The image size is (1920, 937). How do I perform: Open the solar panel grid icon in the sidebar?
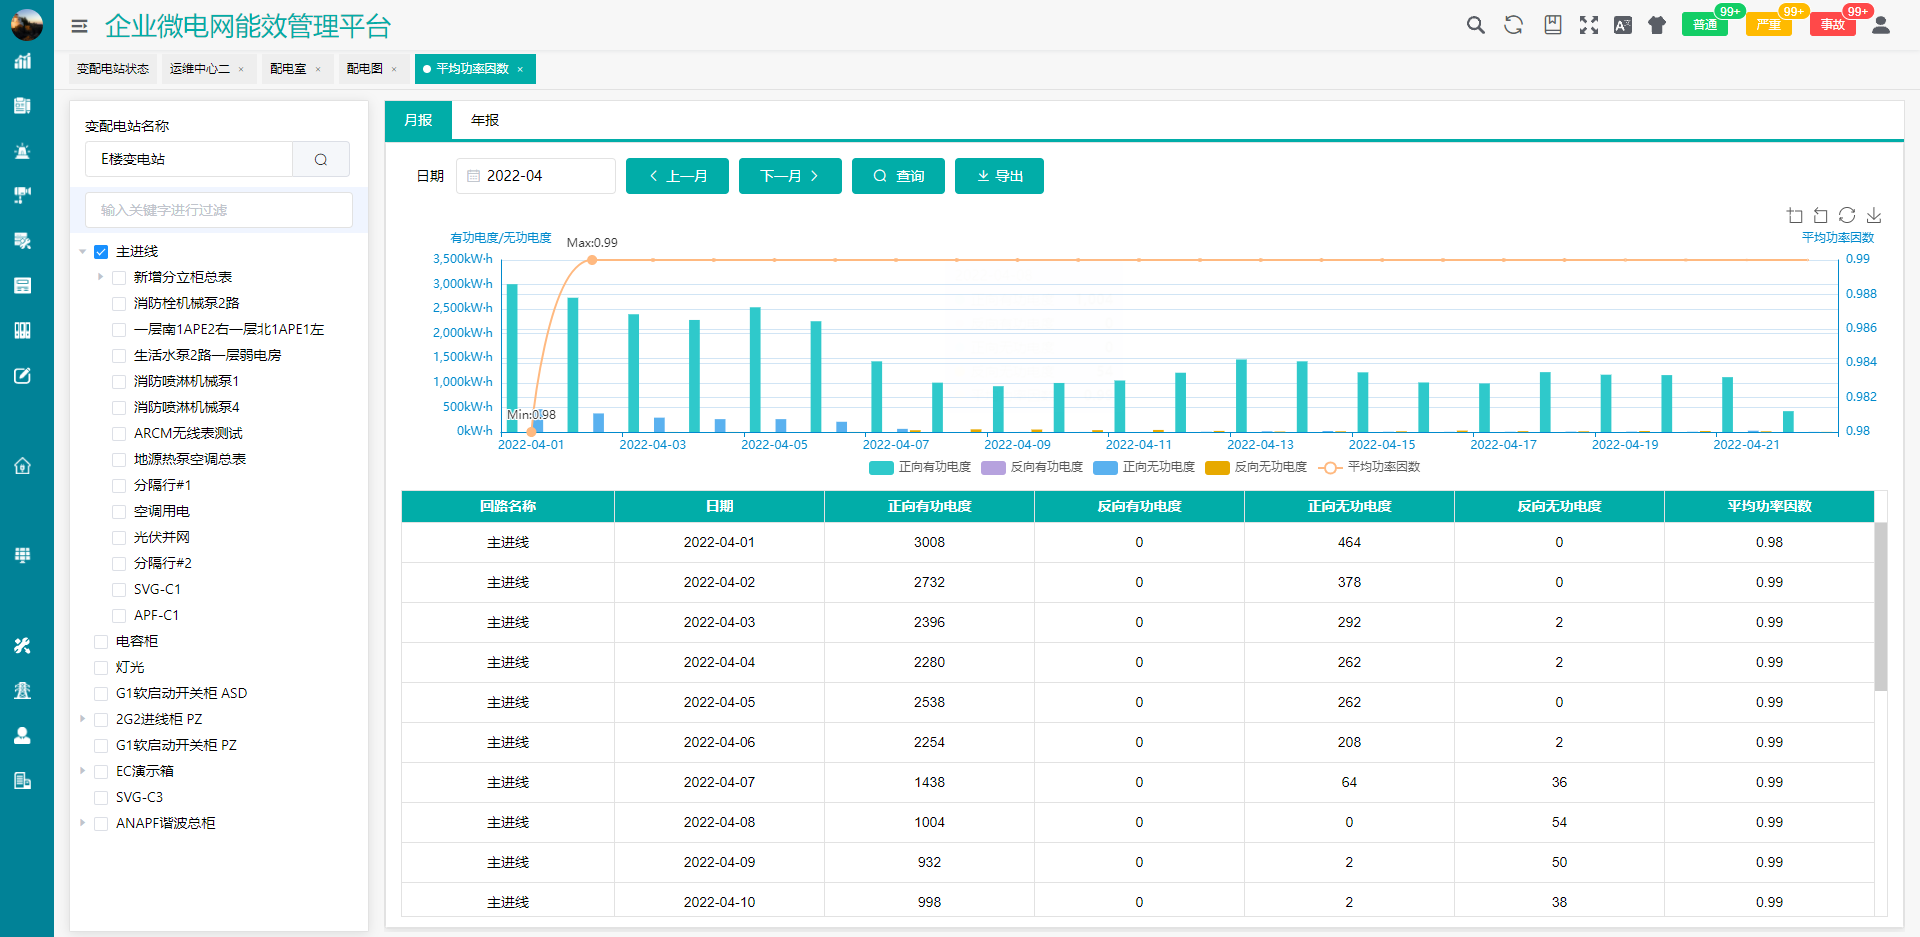[22, 555]
